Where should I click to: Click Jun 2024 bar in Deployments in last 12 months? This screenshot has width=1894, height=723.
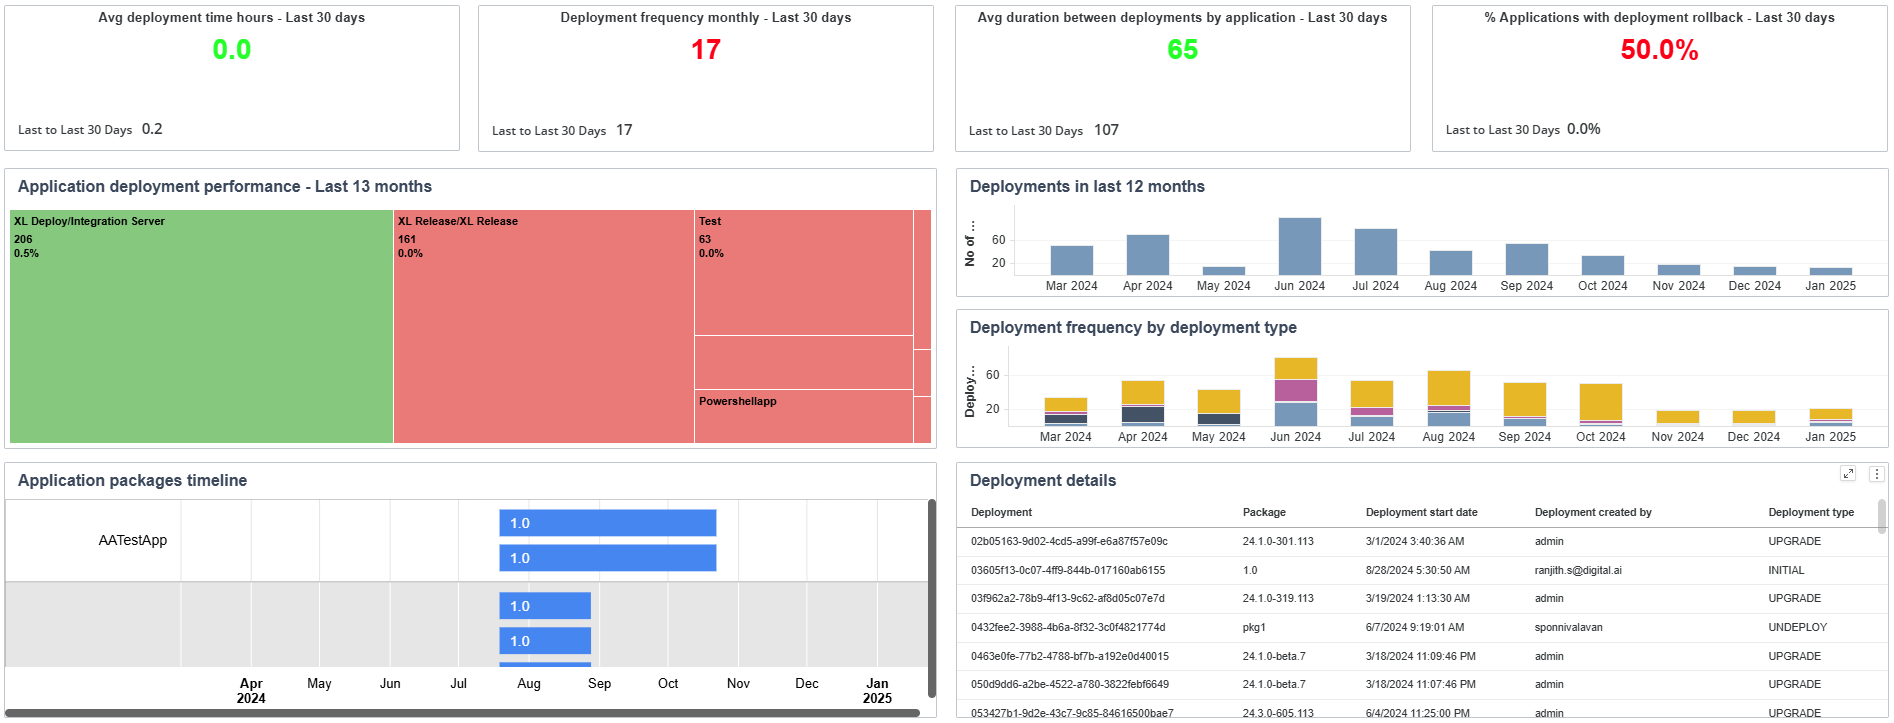coord(1300,246)
